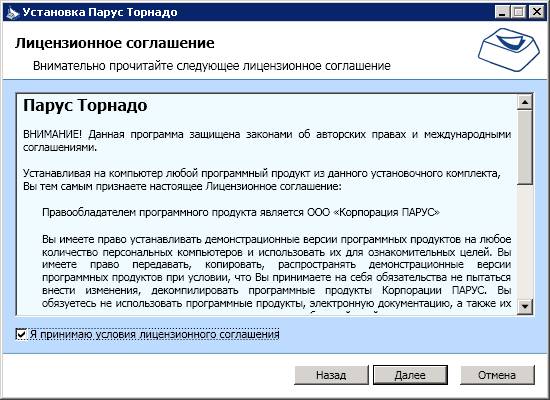
Task: Go back with the Назад button
Action: pyautogui.click(x=331, y=375)
